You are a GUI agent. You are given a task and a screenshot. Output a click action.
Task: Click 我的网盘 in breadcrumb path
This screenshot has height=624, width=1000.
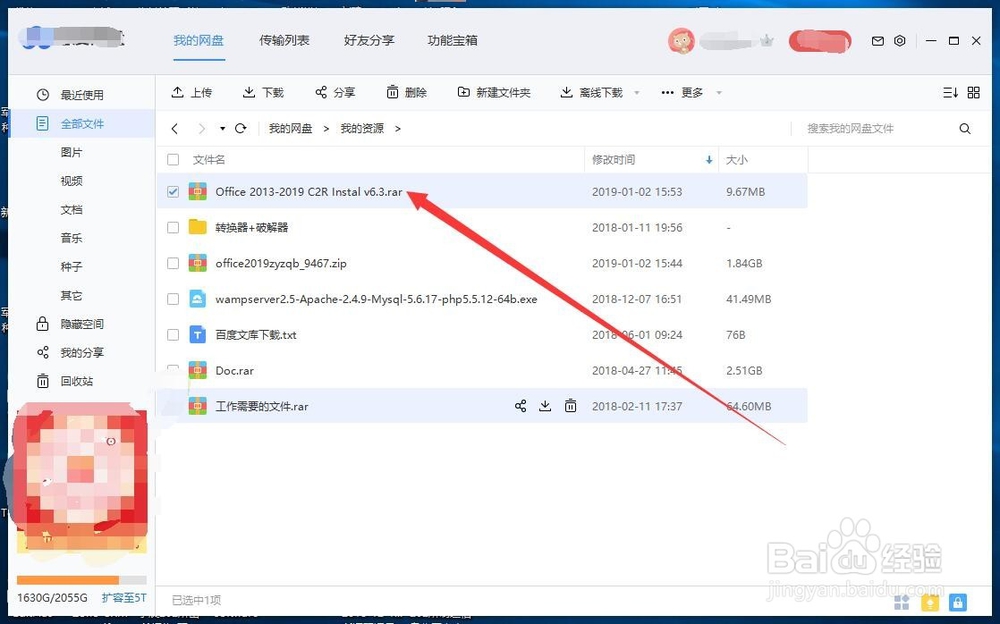[290, 129]
